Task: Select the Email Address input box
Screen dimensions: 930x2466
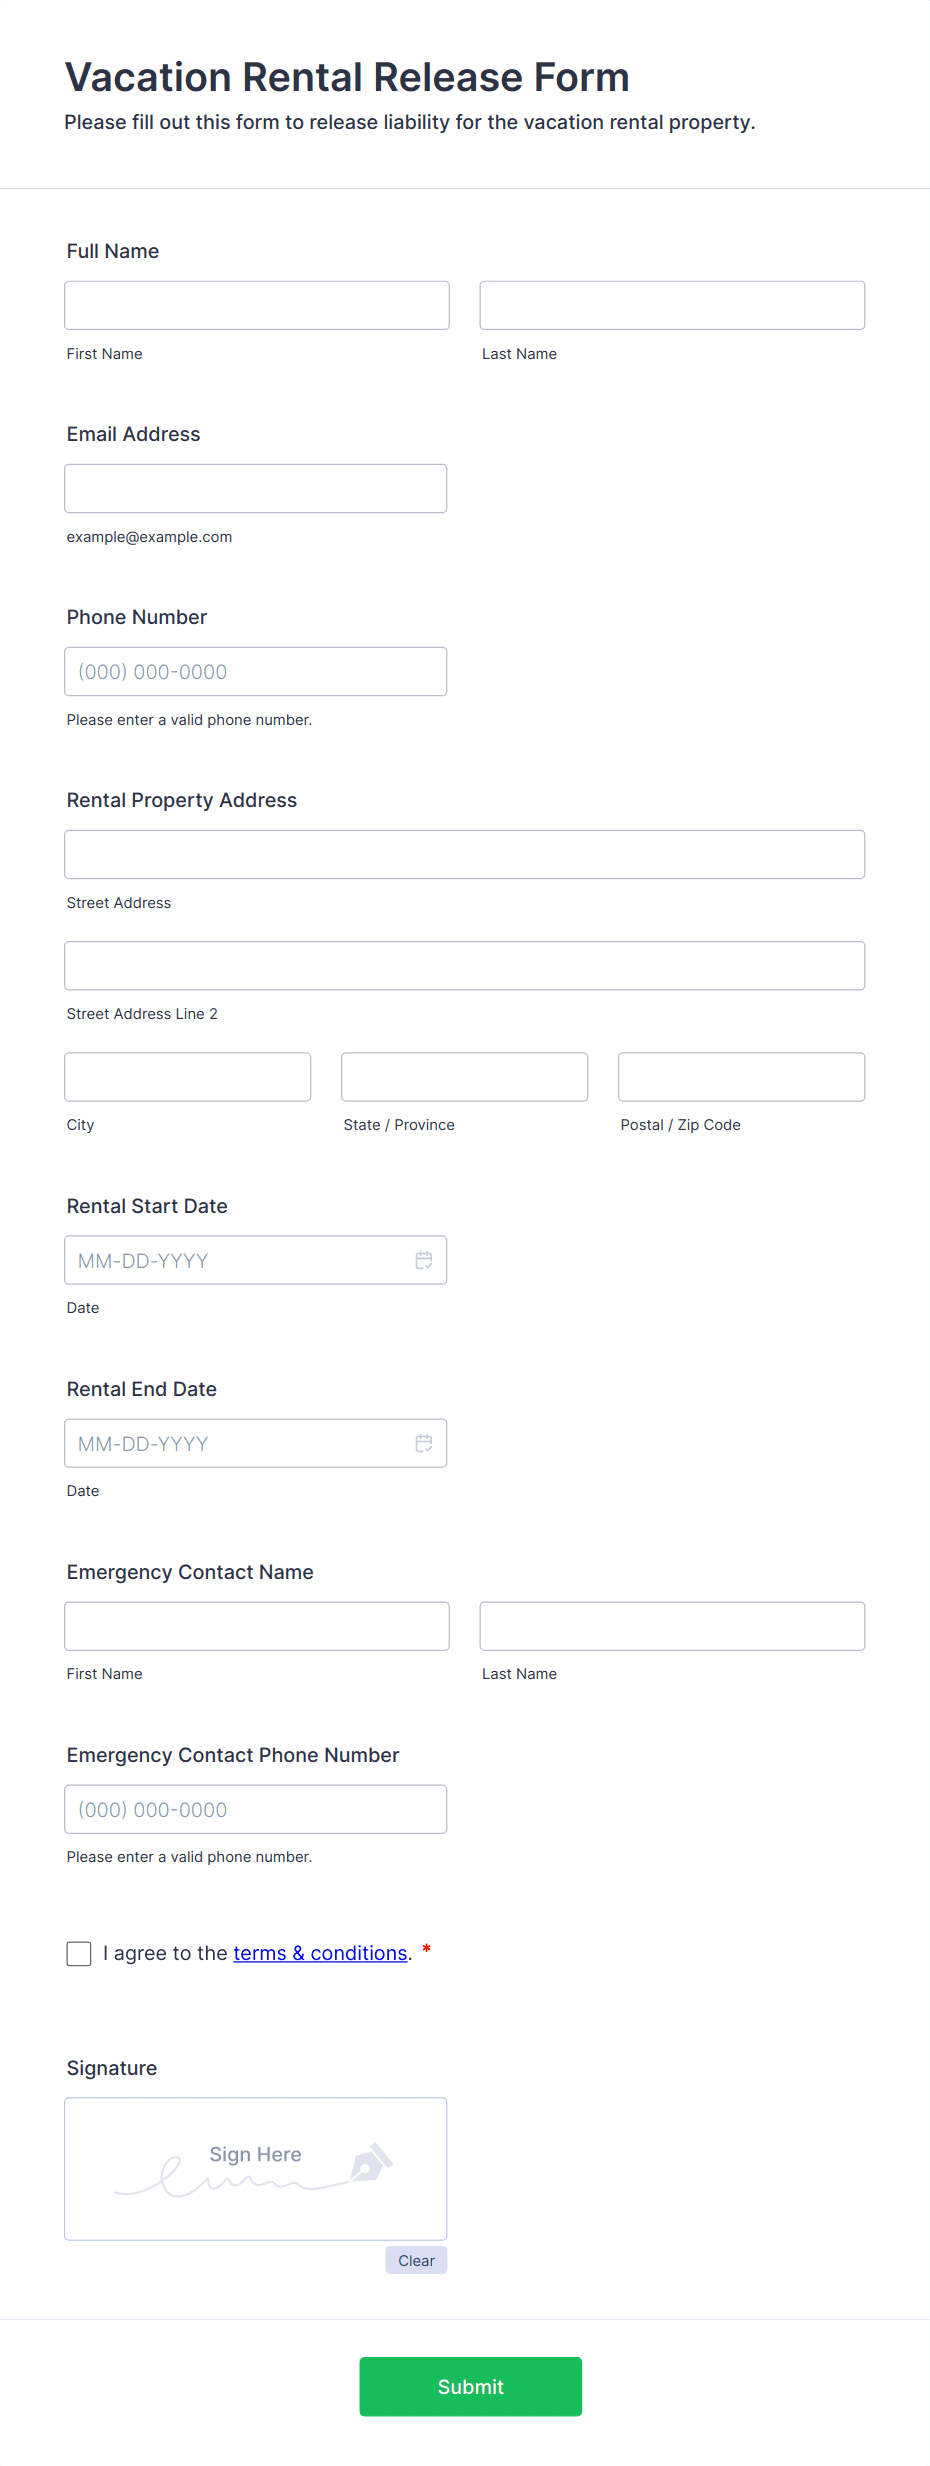Action: click(256, 488)
